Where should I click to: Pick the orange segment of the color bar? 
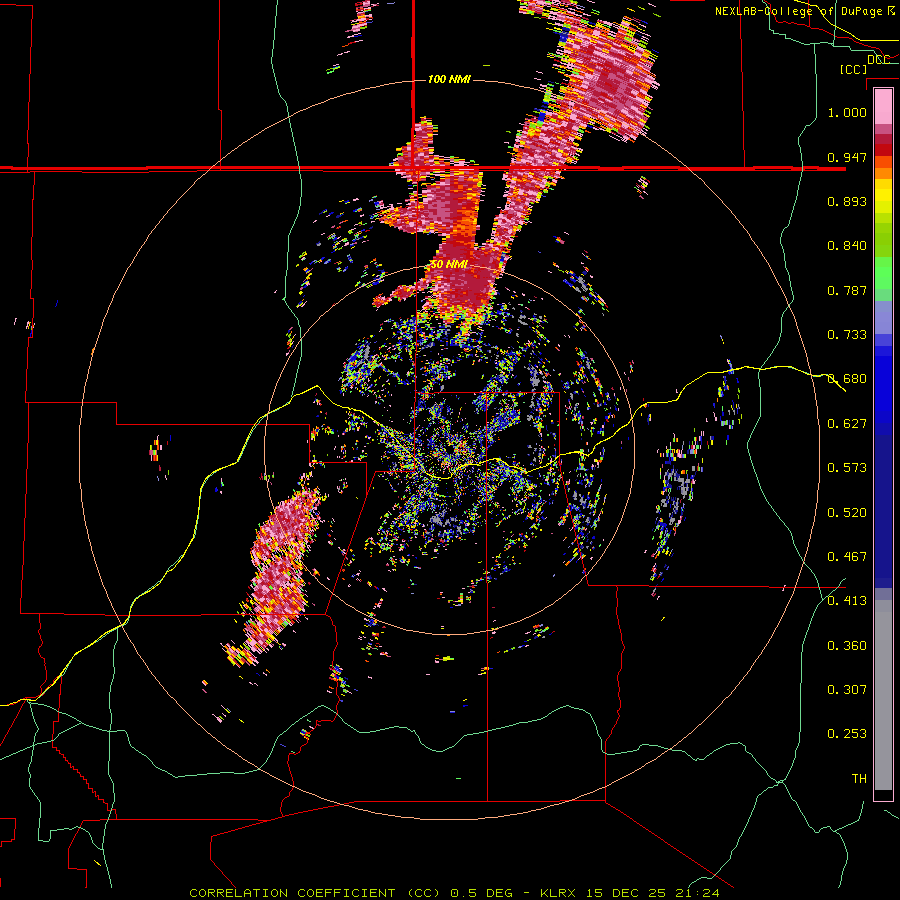point(883,173)
